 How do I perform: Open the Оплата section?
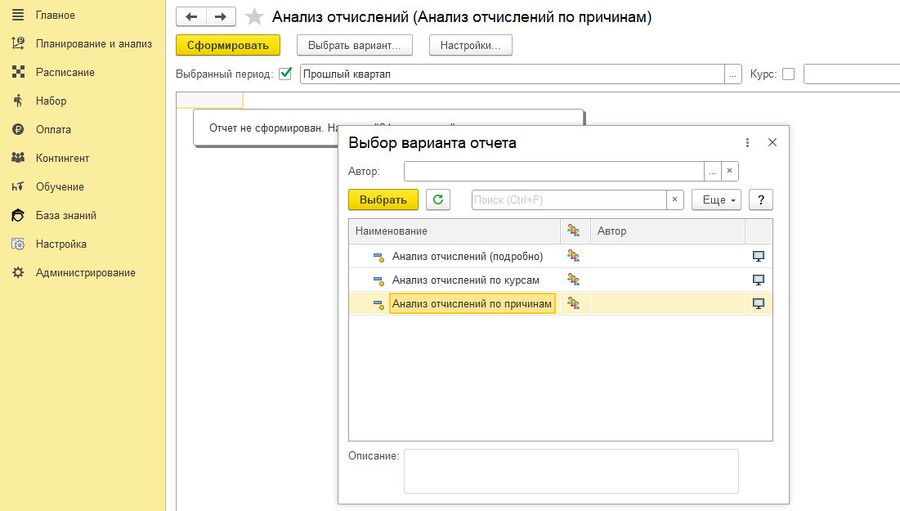(53, 130)
